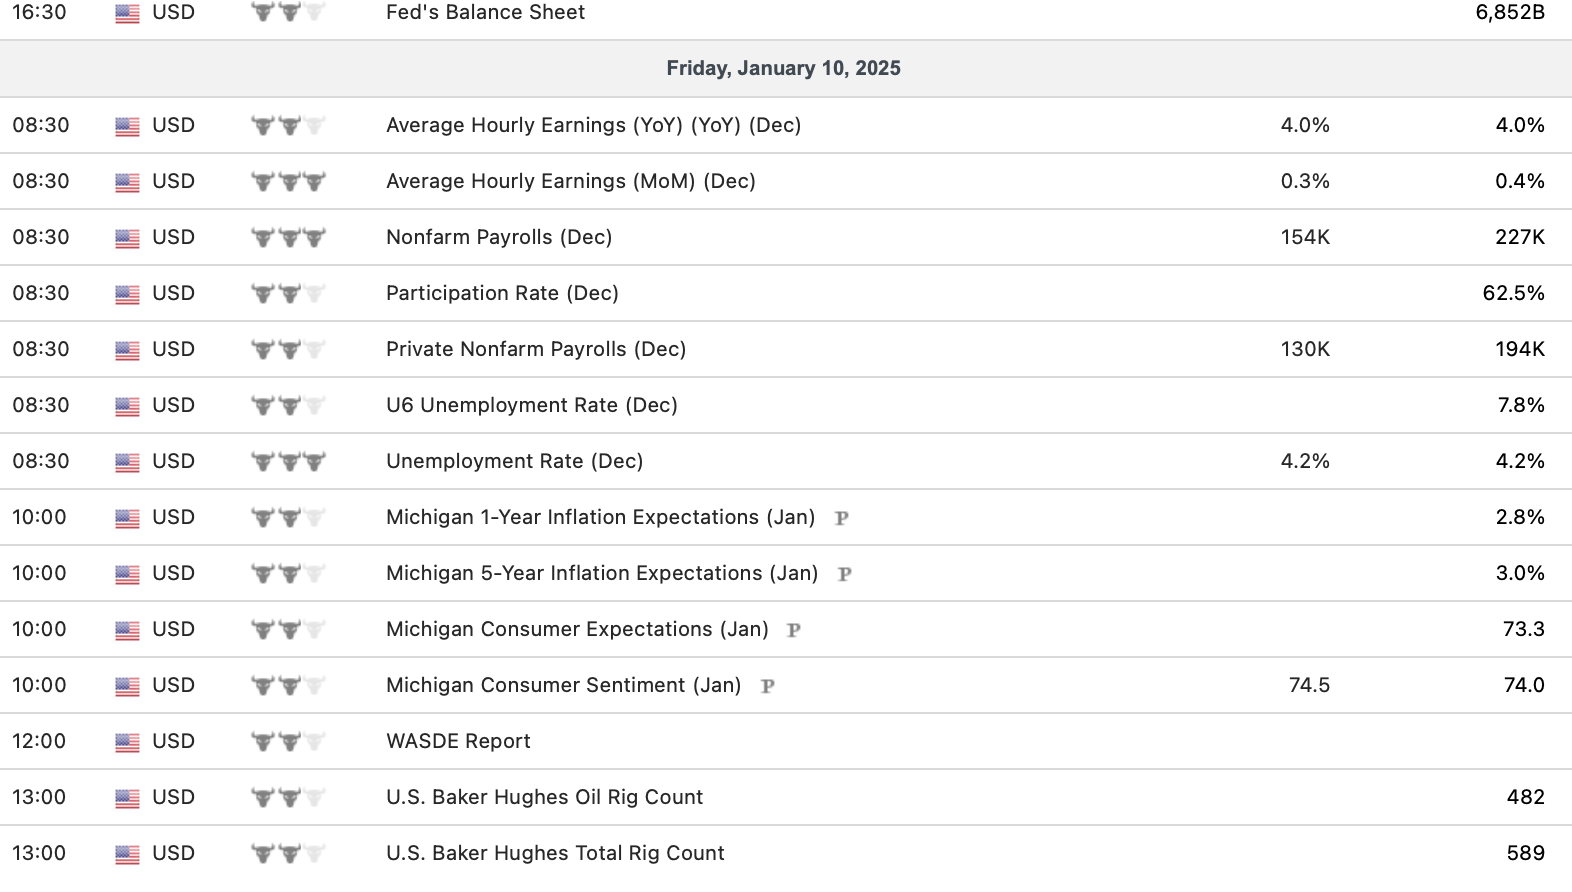Click US flag beside U6 Unemployment Rate
Screen dimensions: 1572x892
pyautogui.click(x=127, y=406)
